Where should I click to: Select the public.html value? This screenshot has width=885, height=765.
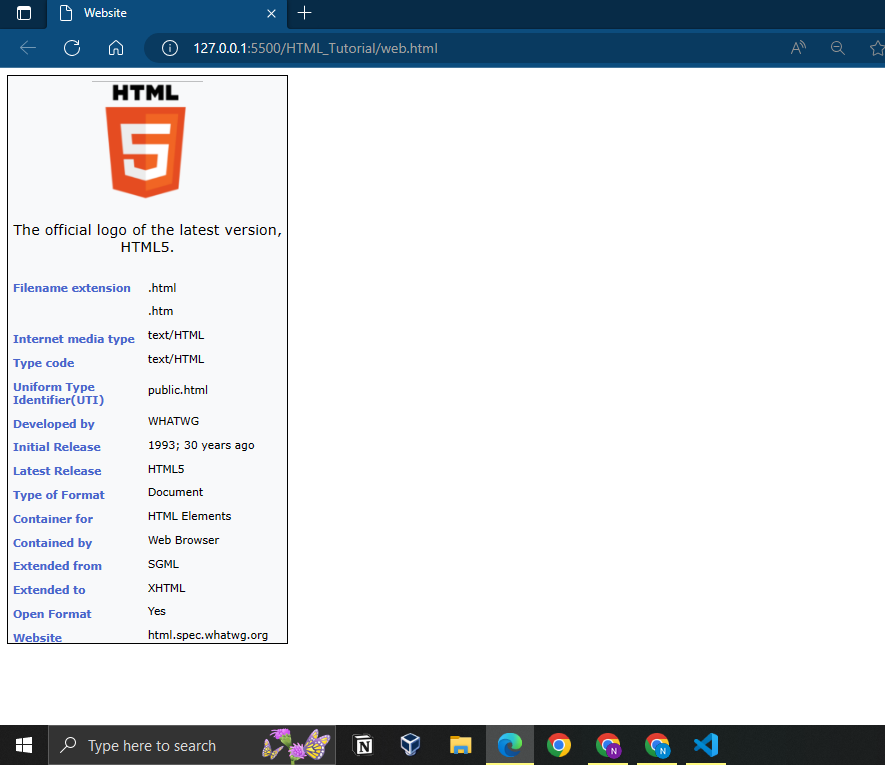(x=178, y=390)
